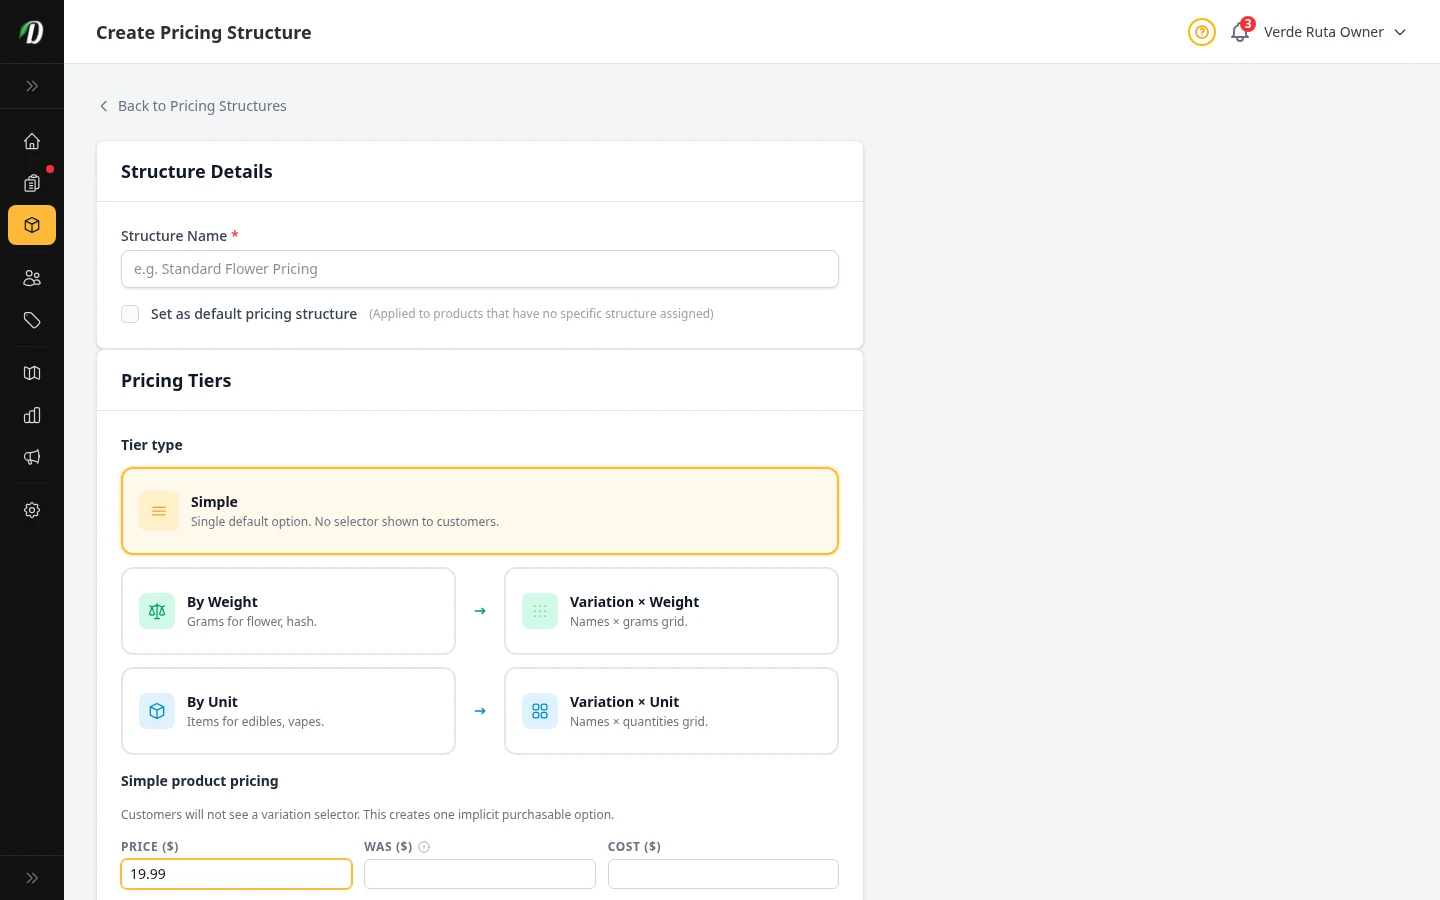Go back to Pricing Structures
The width and height of the screenshot is (1440, 900).
pos(192,106)
